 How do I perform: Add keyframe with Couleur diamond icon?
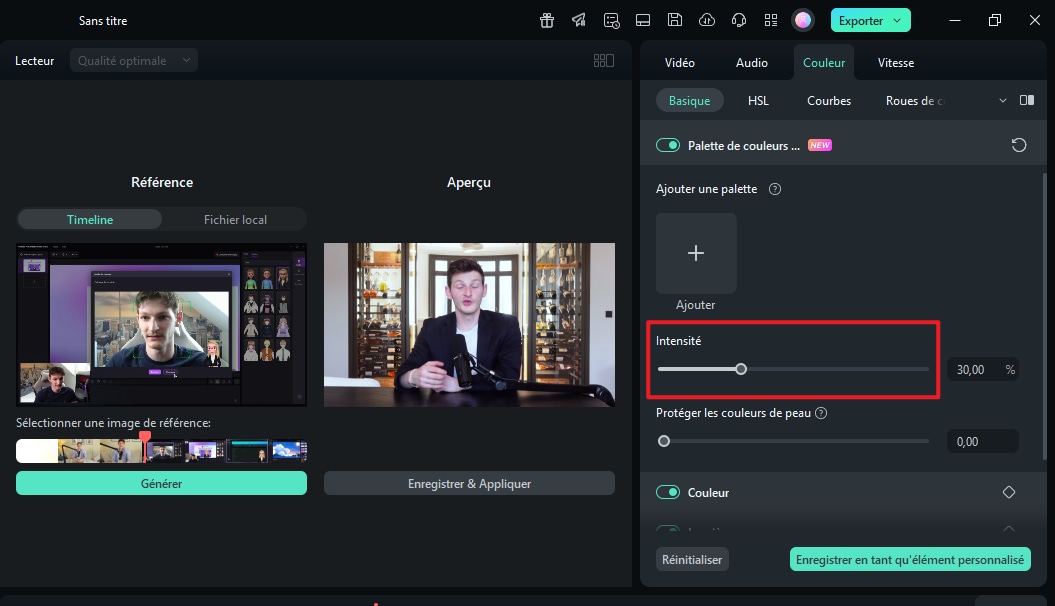pos(1009,492)
